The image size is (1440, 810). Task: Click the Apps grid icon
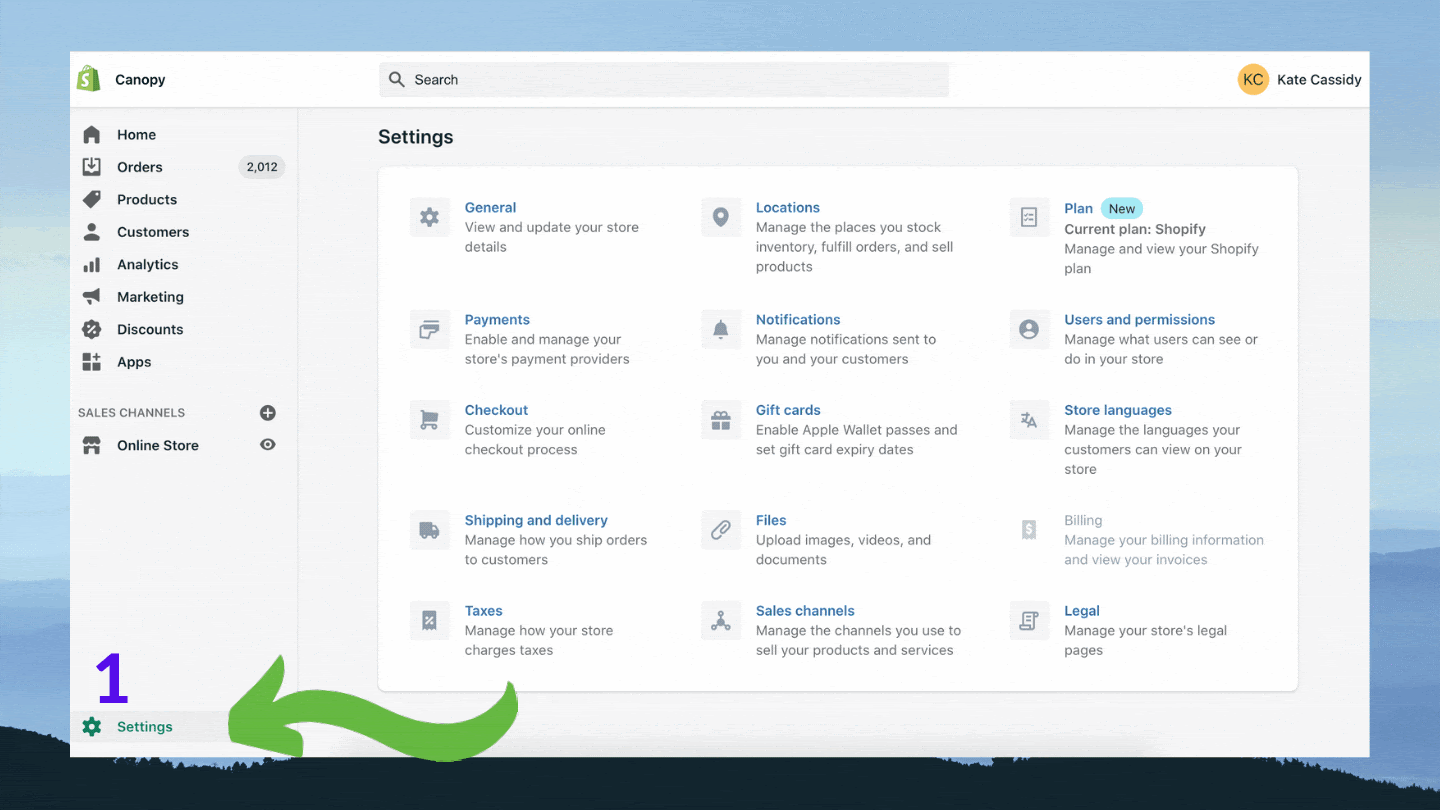point(92,362)
